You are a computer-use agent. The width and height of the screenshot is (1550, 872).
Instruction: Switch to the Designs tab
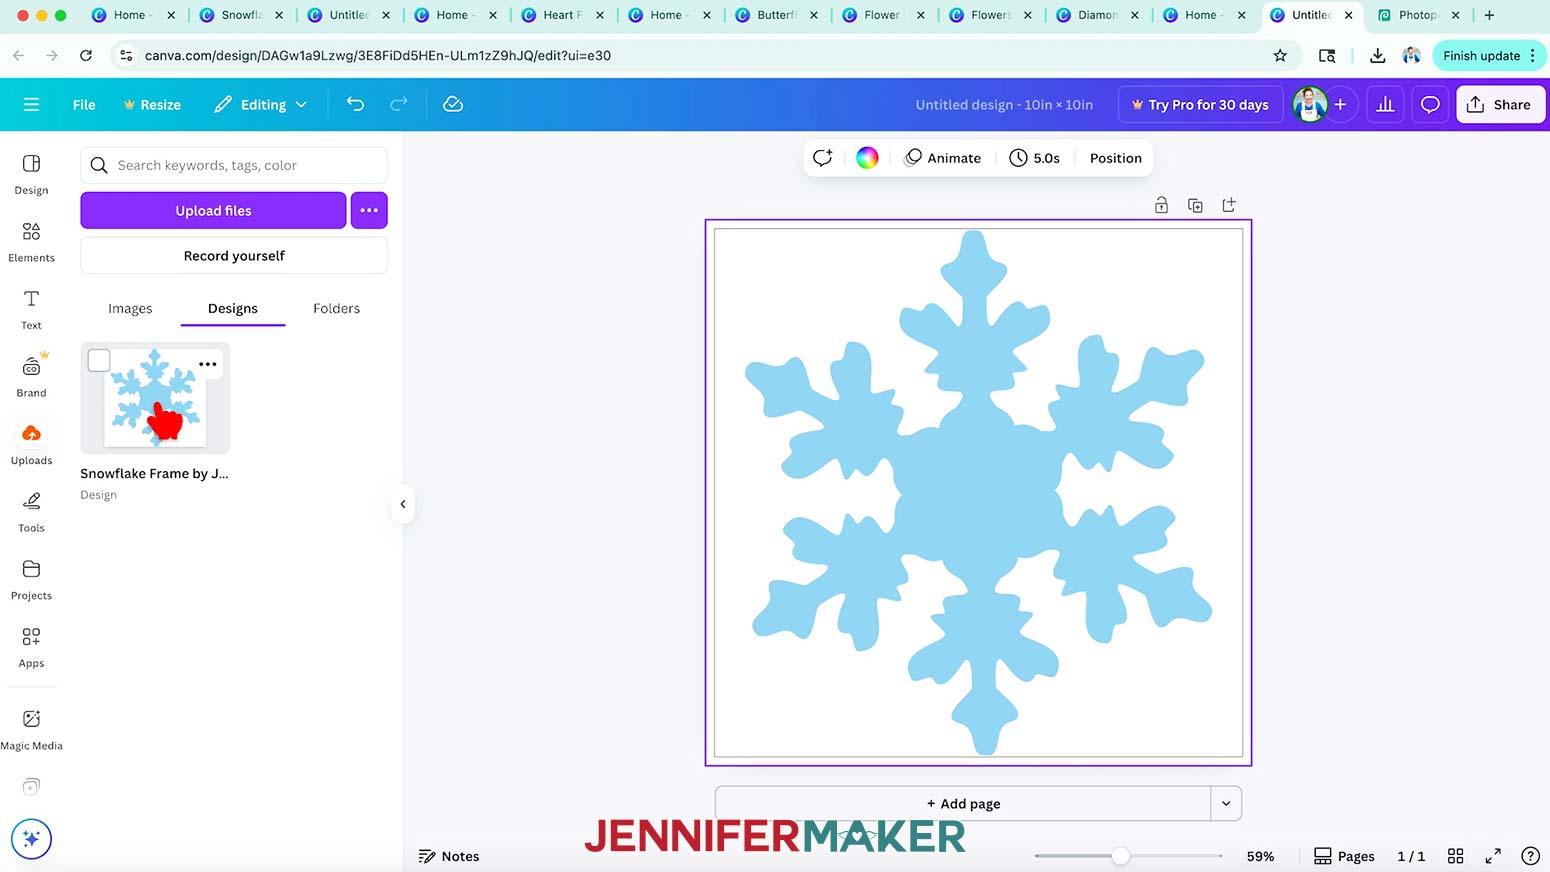coord(233,308)
